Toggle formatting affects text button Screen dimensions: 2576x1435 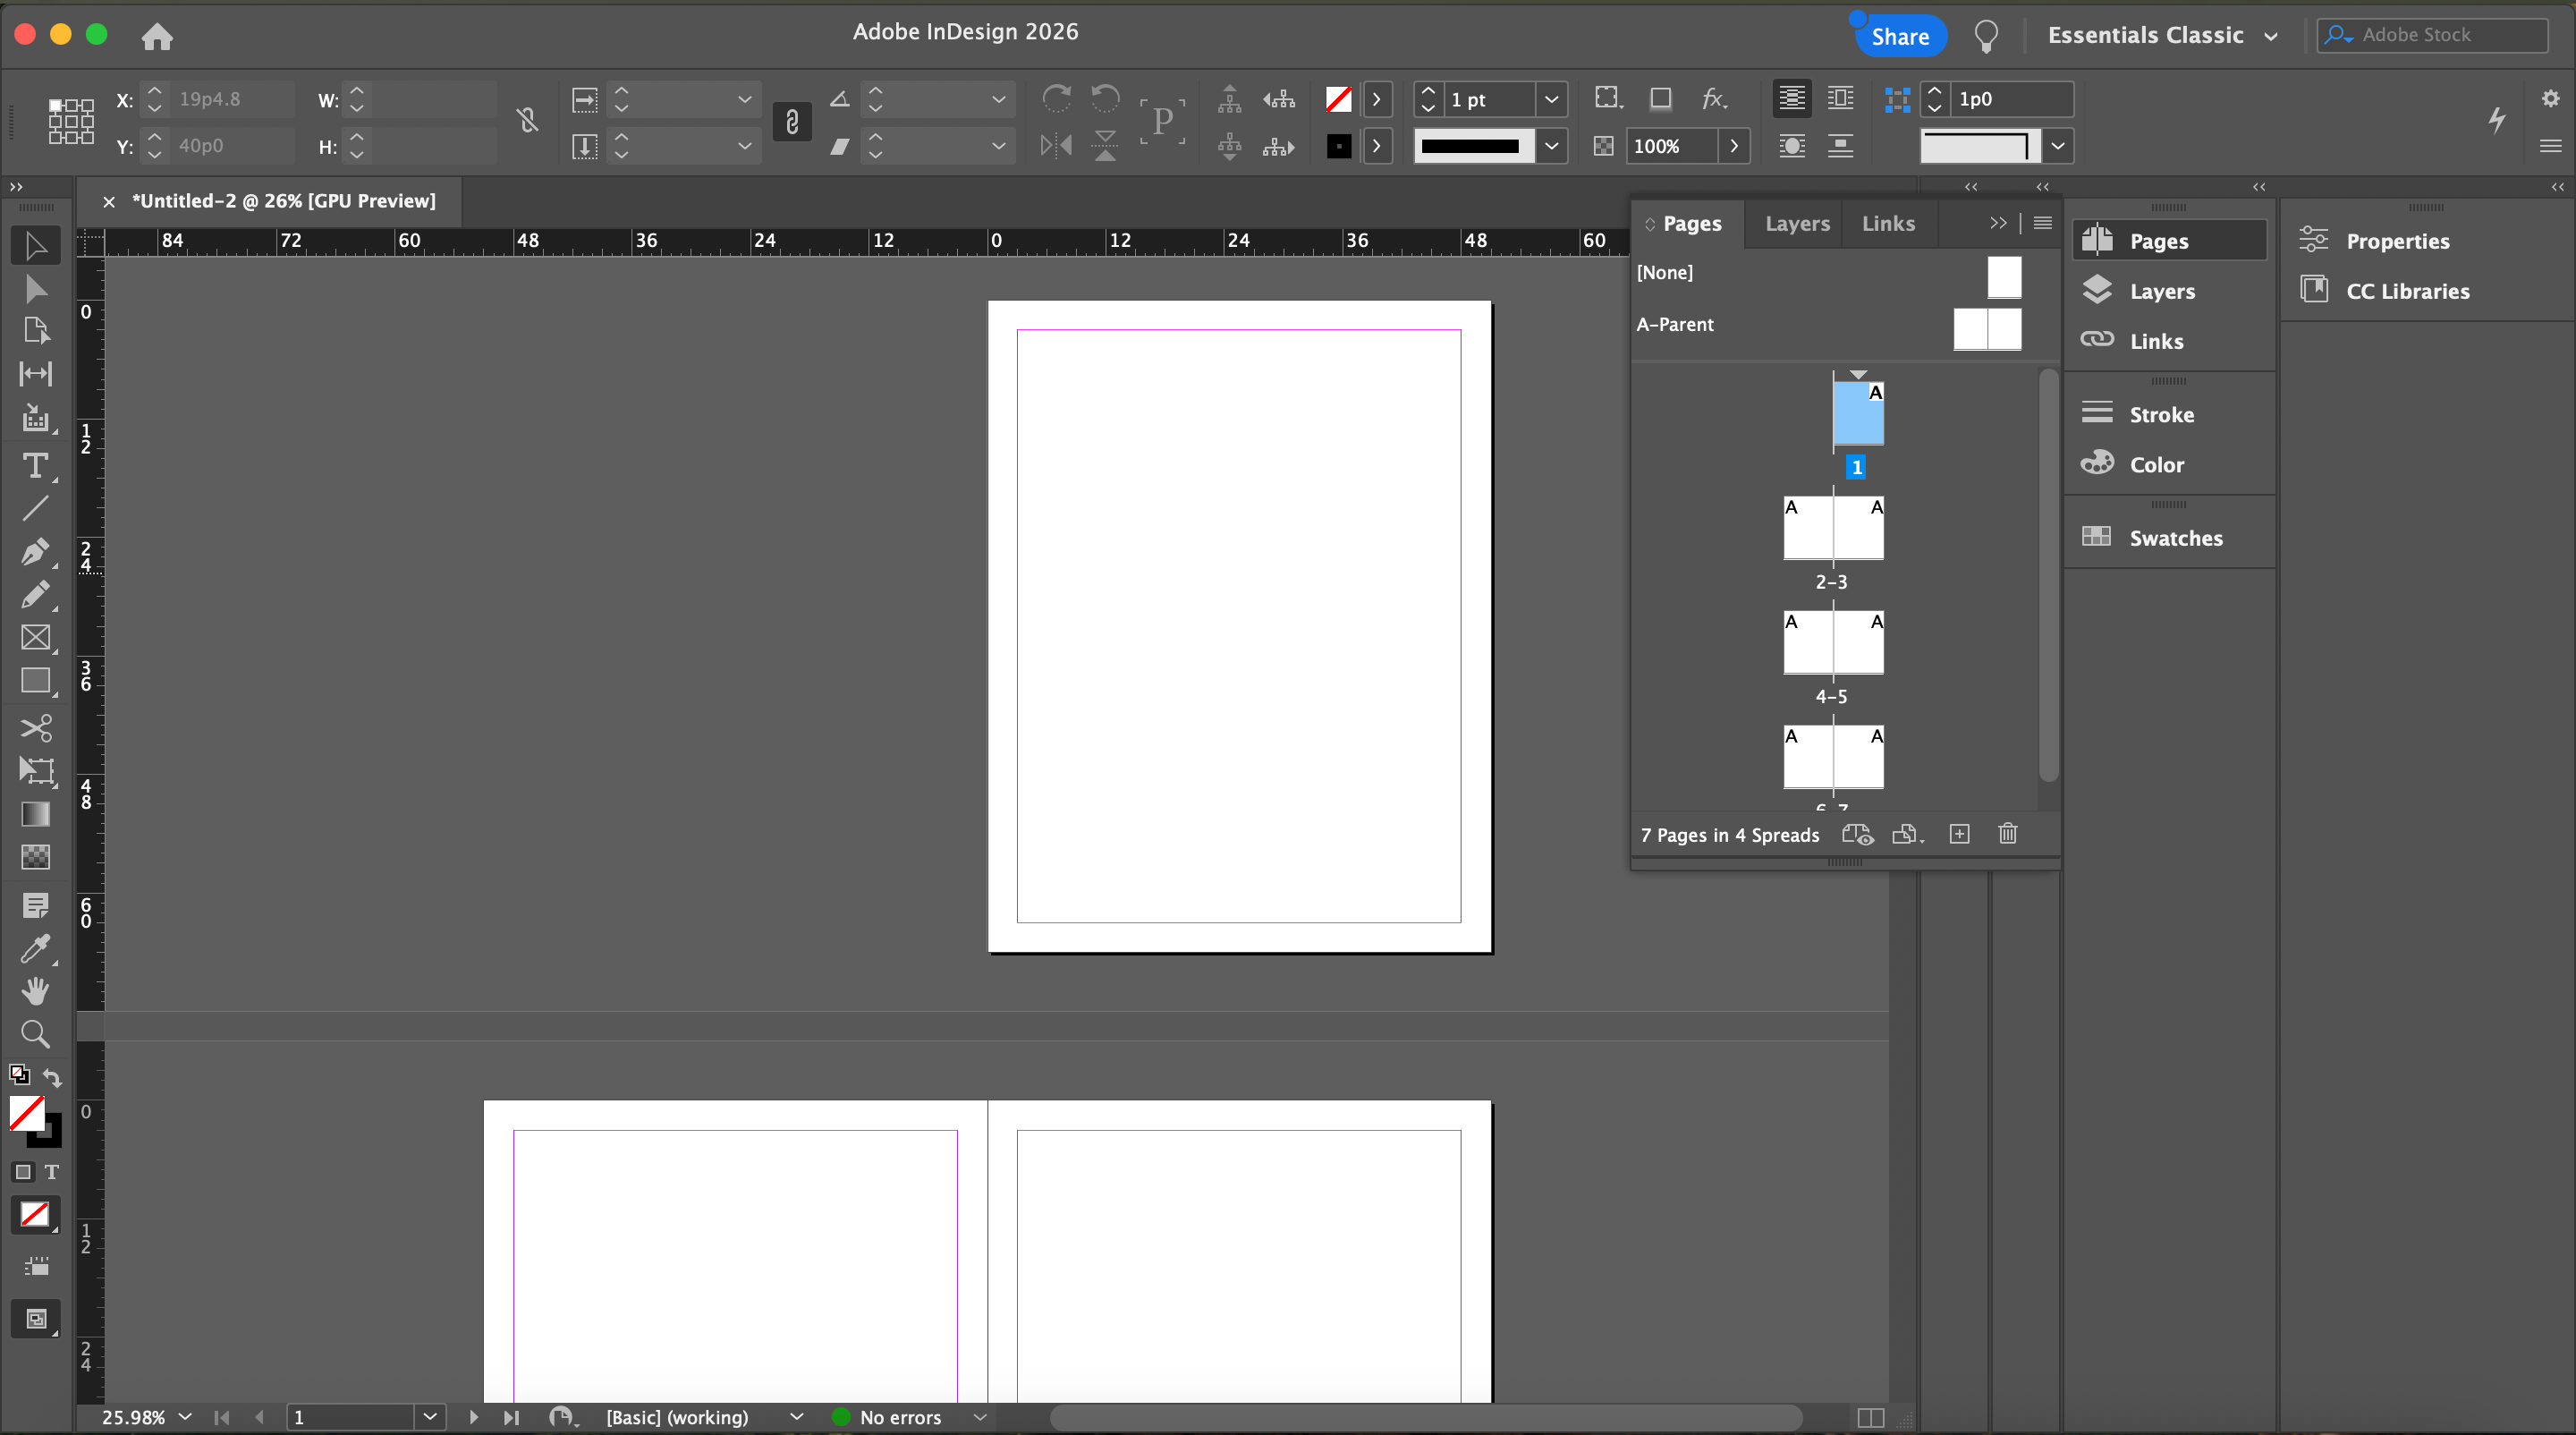[52, 1172]
